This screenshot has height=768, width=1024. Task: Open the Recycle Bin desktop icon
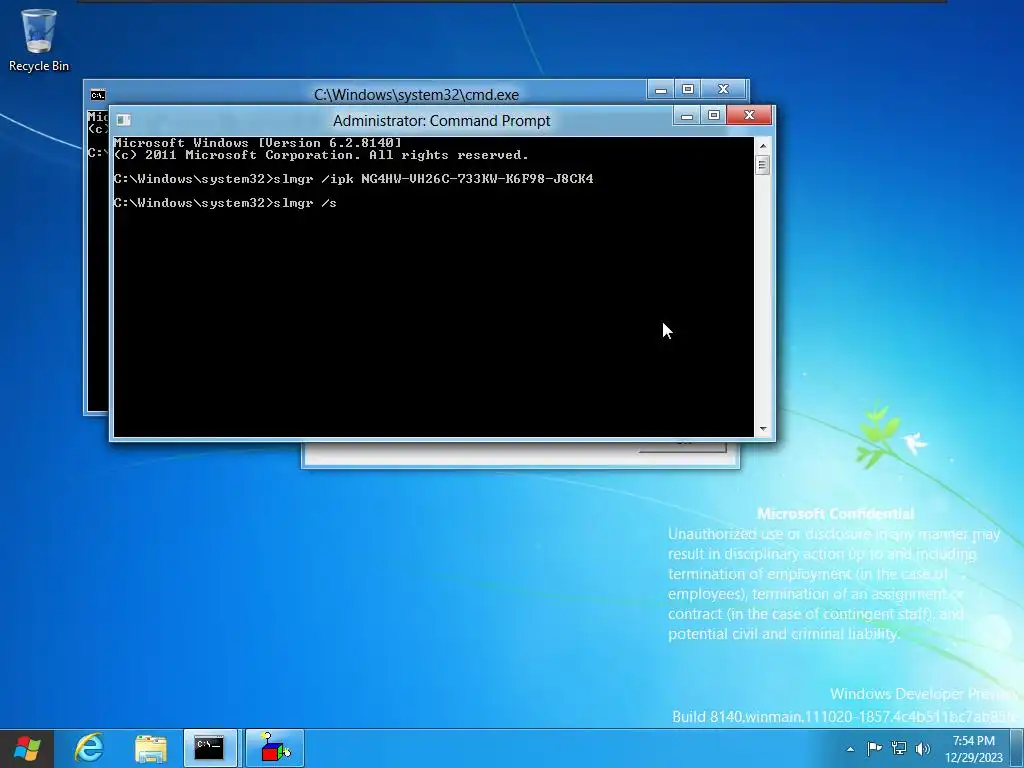[x=39, y=39]
